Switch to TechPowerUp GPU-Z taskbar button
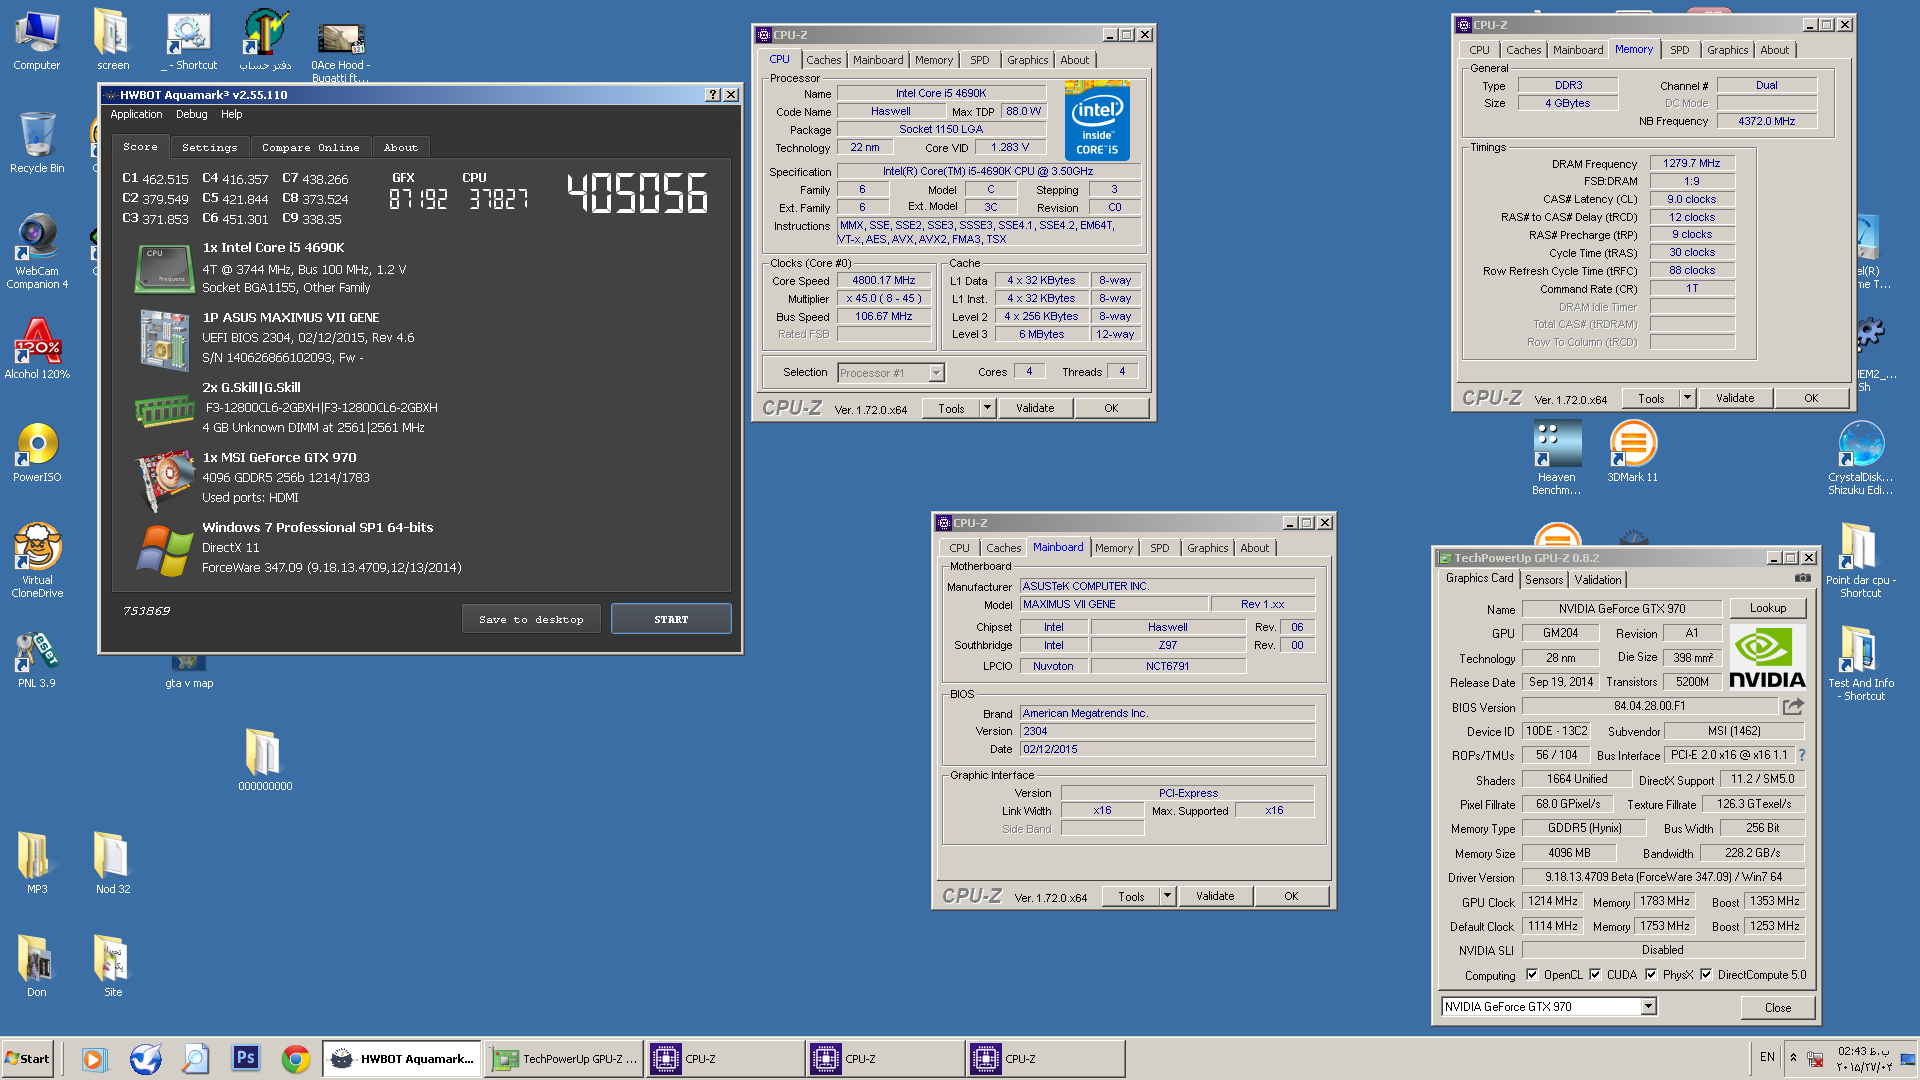1920x1080 pixels. (x=565, y=1058)
